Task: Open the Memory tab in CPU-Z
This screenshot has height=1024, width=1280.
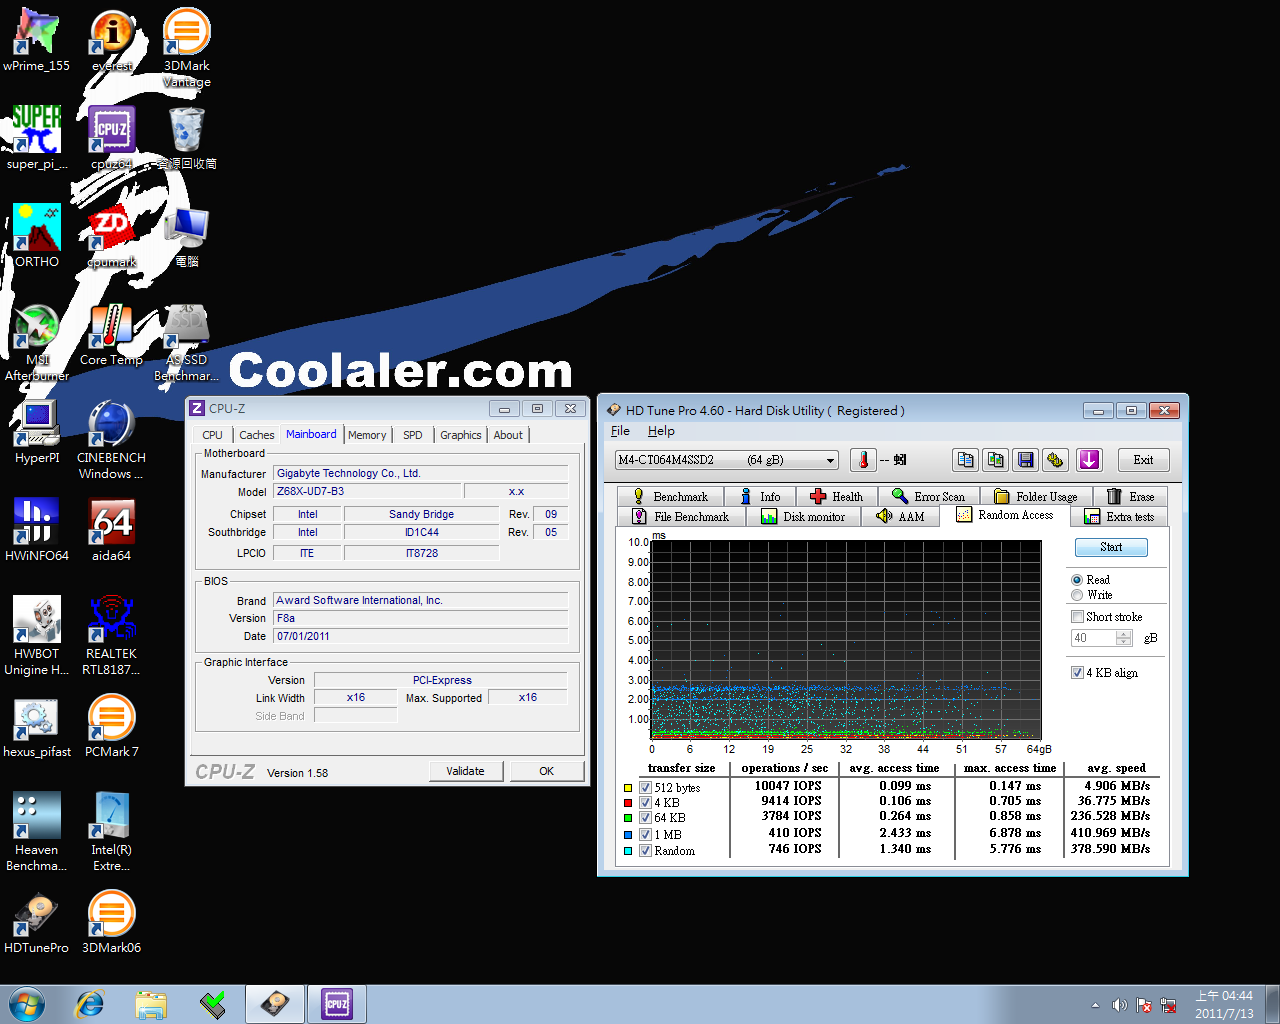Action: [367, 435]
